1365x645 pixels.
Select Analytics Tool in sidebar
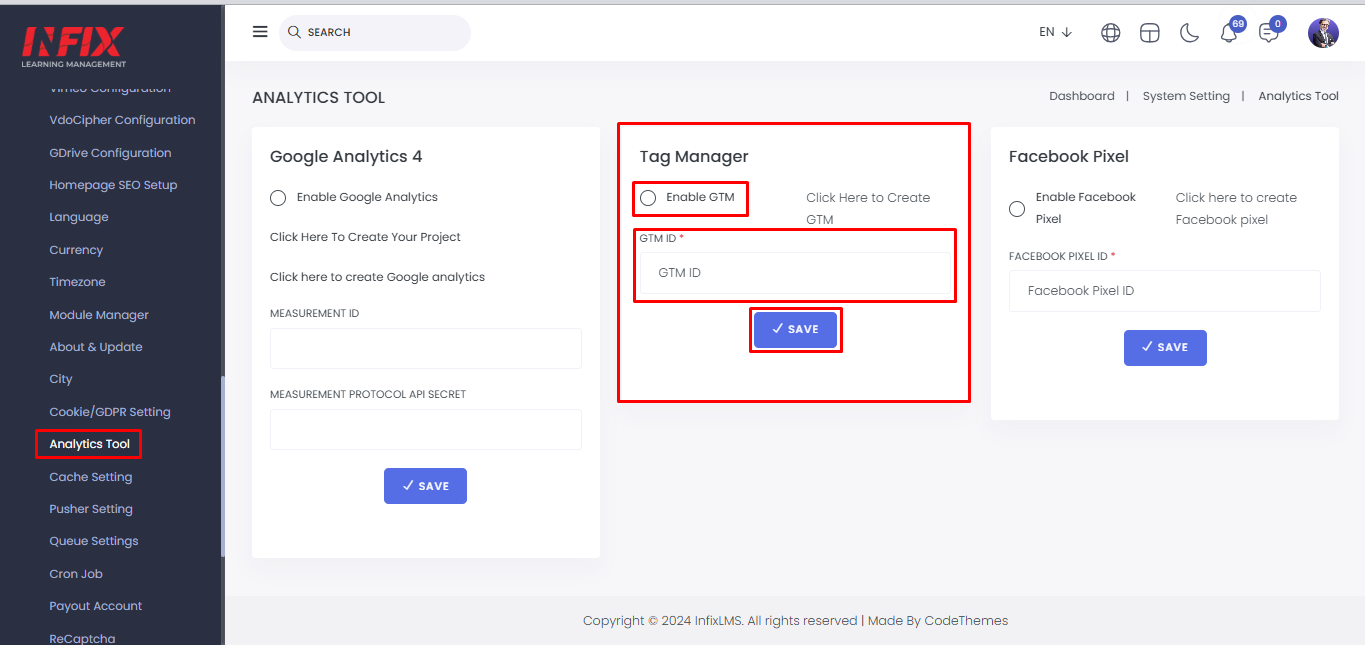tap(89, 444)
